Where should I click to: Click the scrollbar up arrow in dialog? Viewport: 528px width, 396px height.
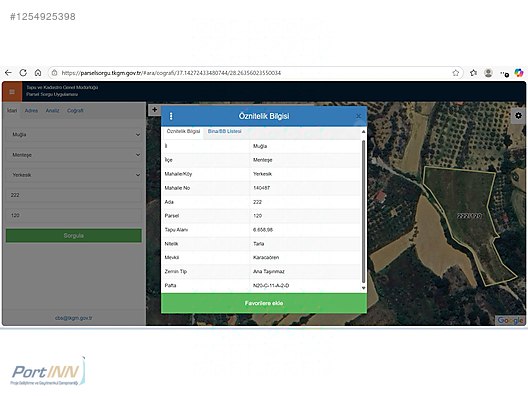click(363, 132)
